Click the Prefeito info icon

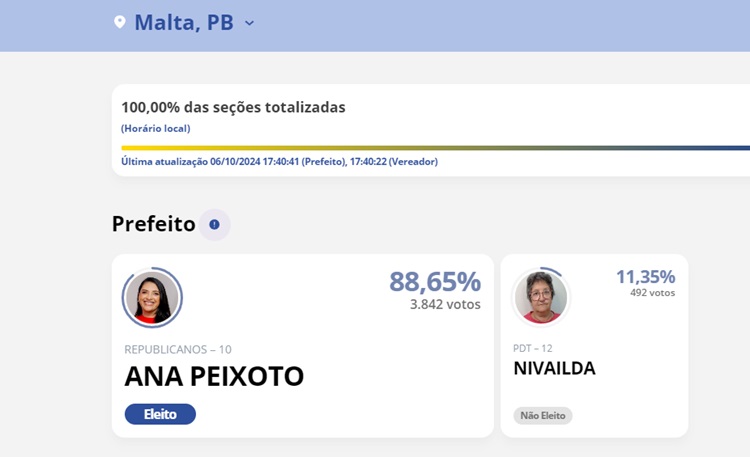214,225
